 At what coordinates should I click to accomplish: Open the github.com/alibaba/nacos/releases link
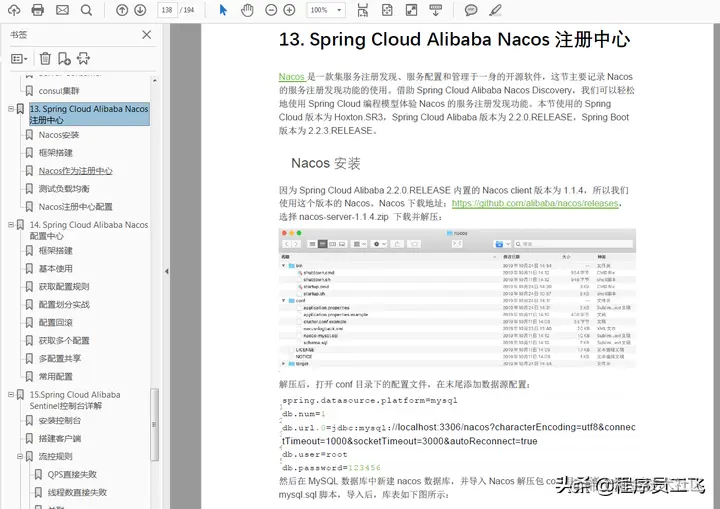click(x=535, y=203)
